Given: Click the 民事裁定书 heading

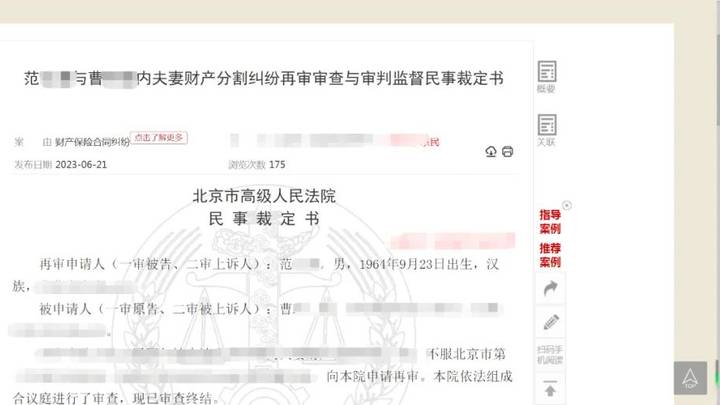Looking at the screenshot, I should 264,219.
